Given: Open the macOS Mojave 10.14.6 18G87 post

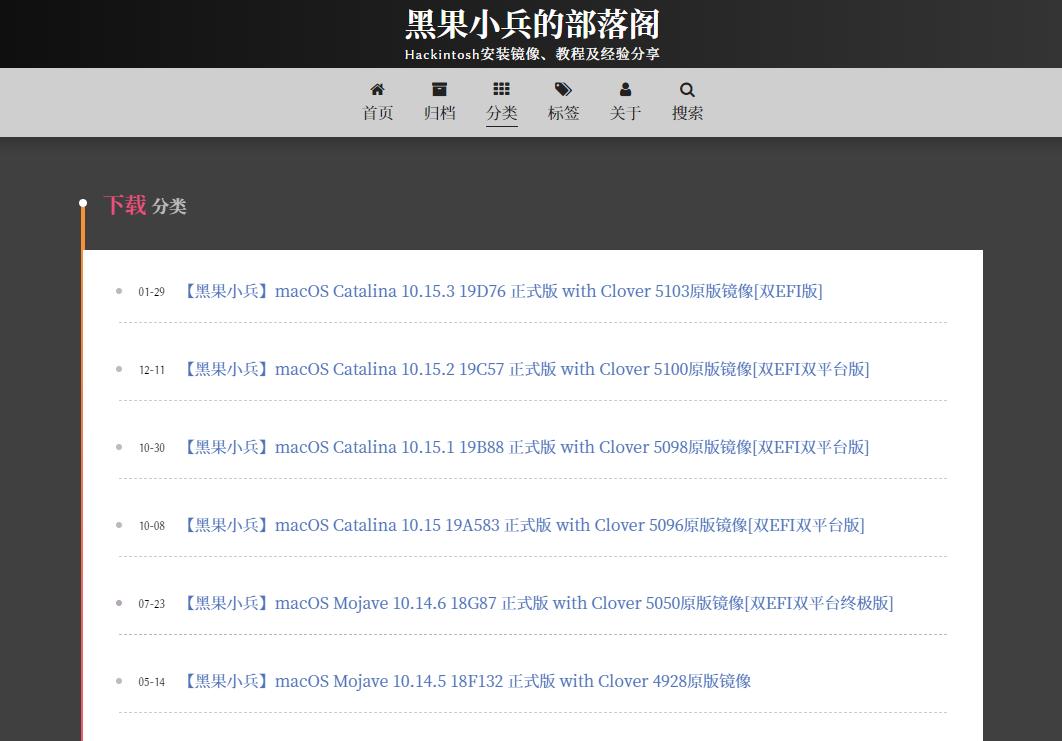Looking at the screenshot, I should click(538, 603).
